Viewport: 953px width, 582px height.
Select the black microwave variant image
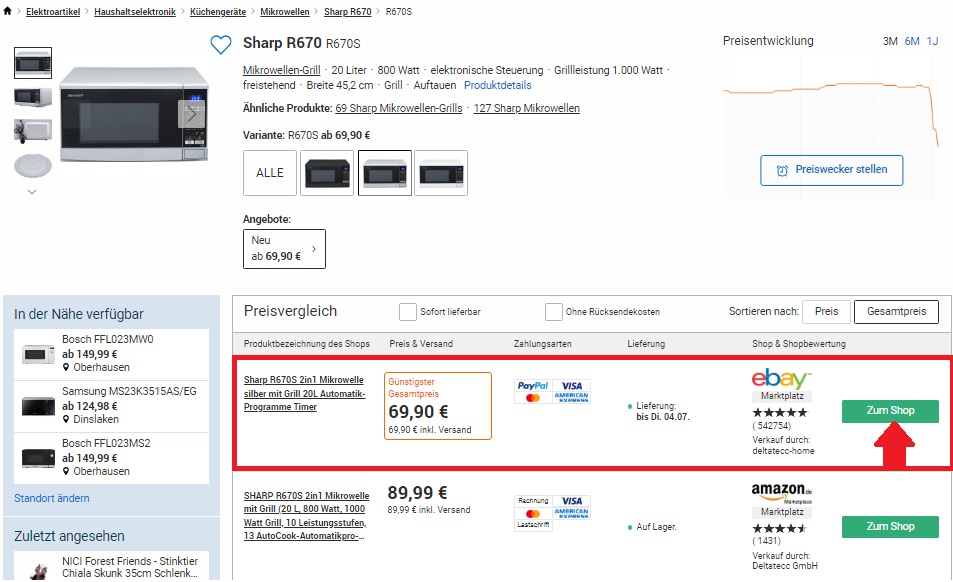pos(327,173)
